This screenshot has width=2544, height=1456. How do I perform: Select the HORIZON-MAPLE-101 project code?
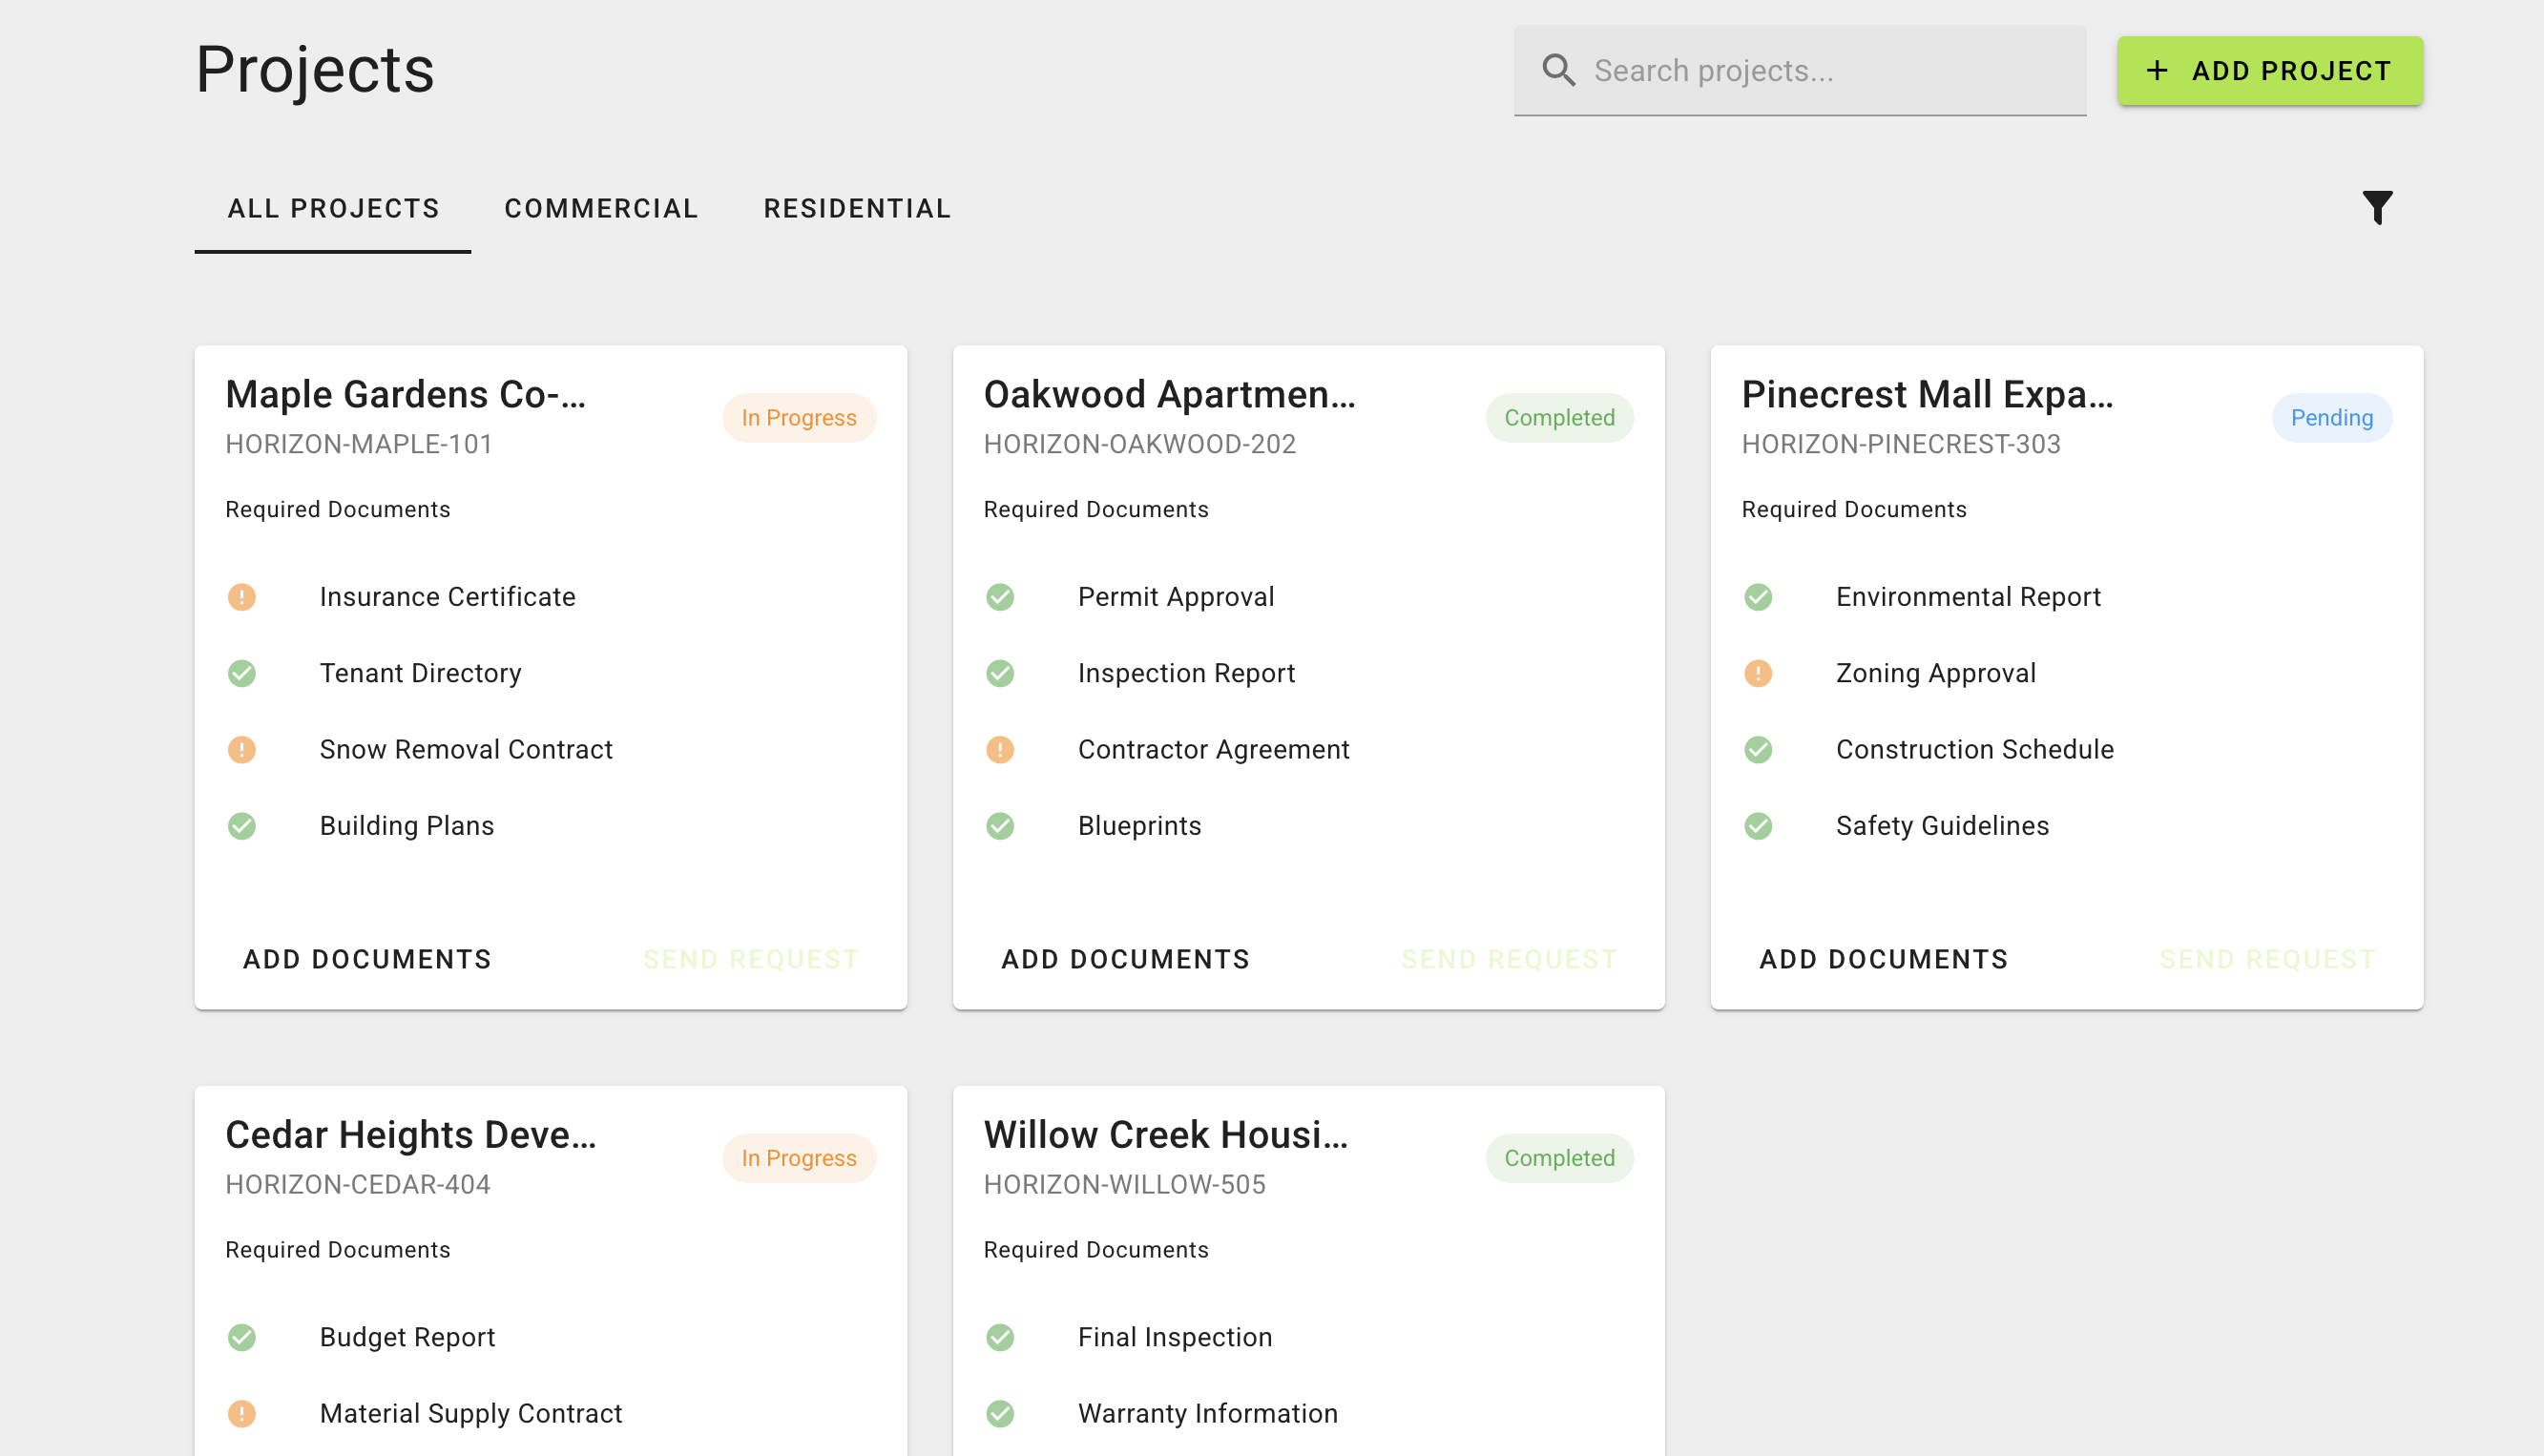pos(359,444)
